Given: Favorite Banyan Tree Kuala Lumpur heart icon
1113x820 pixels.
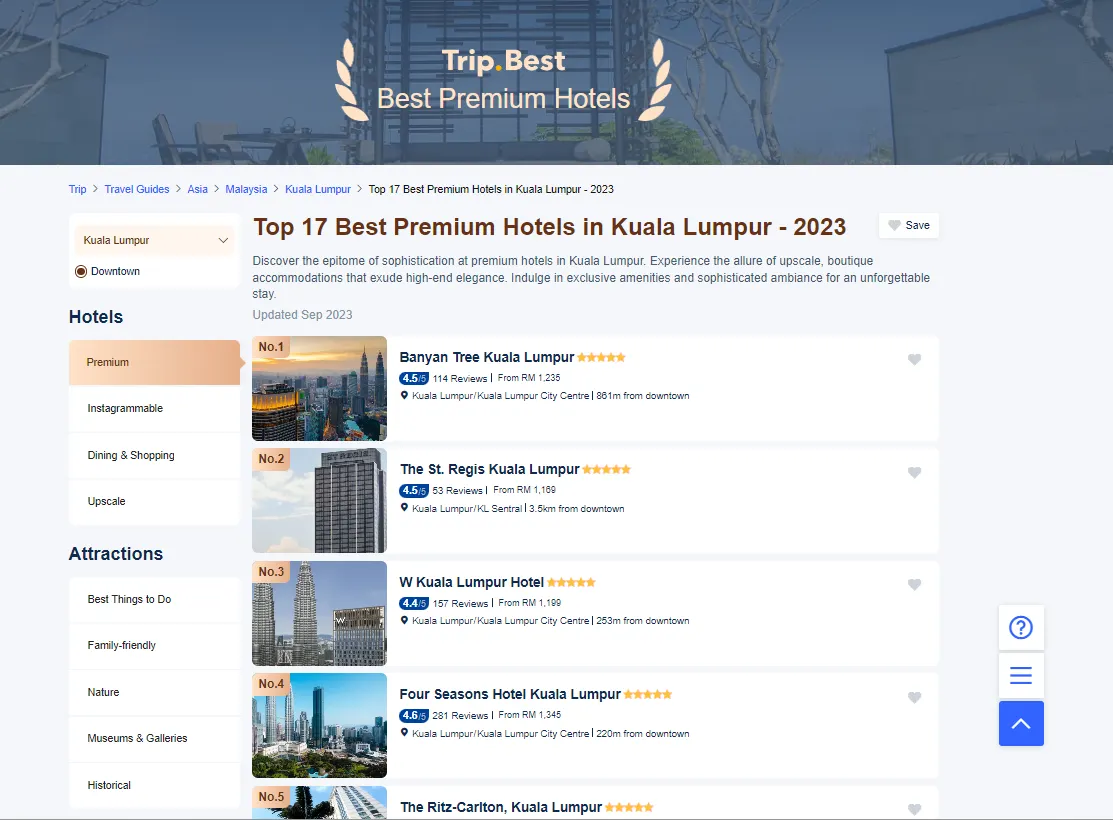Looking at the screenshot, I should 914,360.
